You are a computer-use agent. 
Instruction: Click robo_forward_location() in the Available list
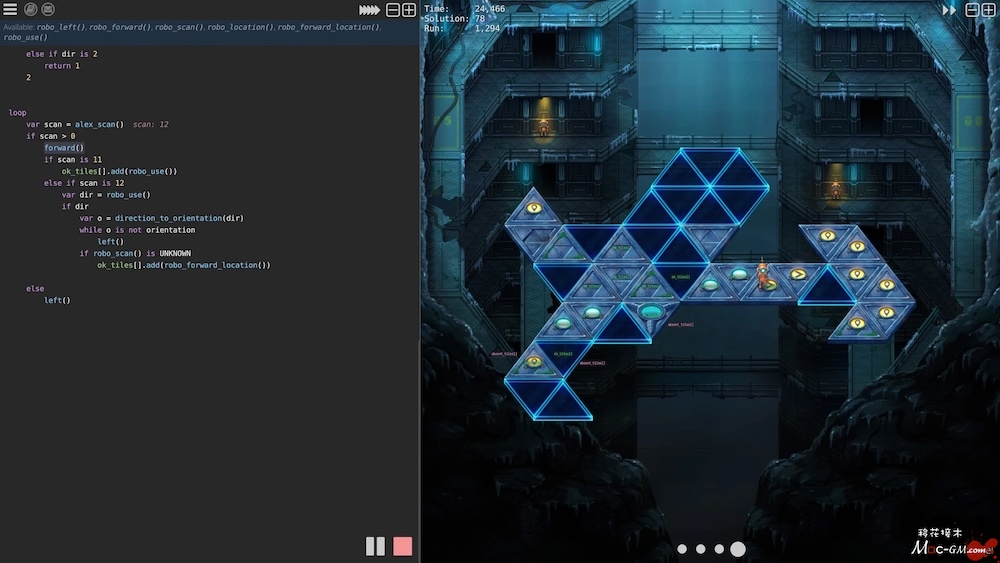point(328,27)
